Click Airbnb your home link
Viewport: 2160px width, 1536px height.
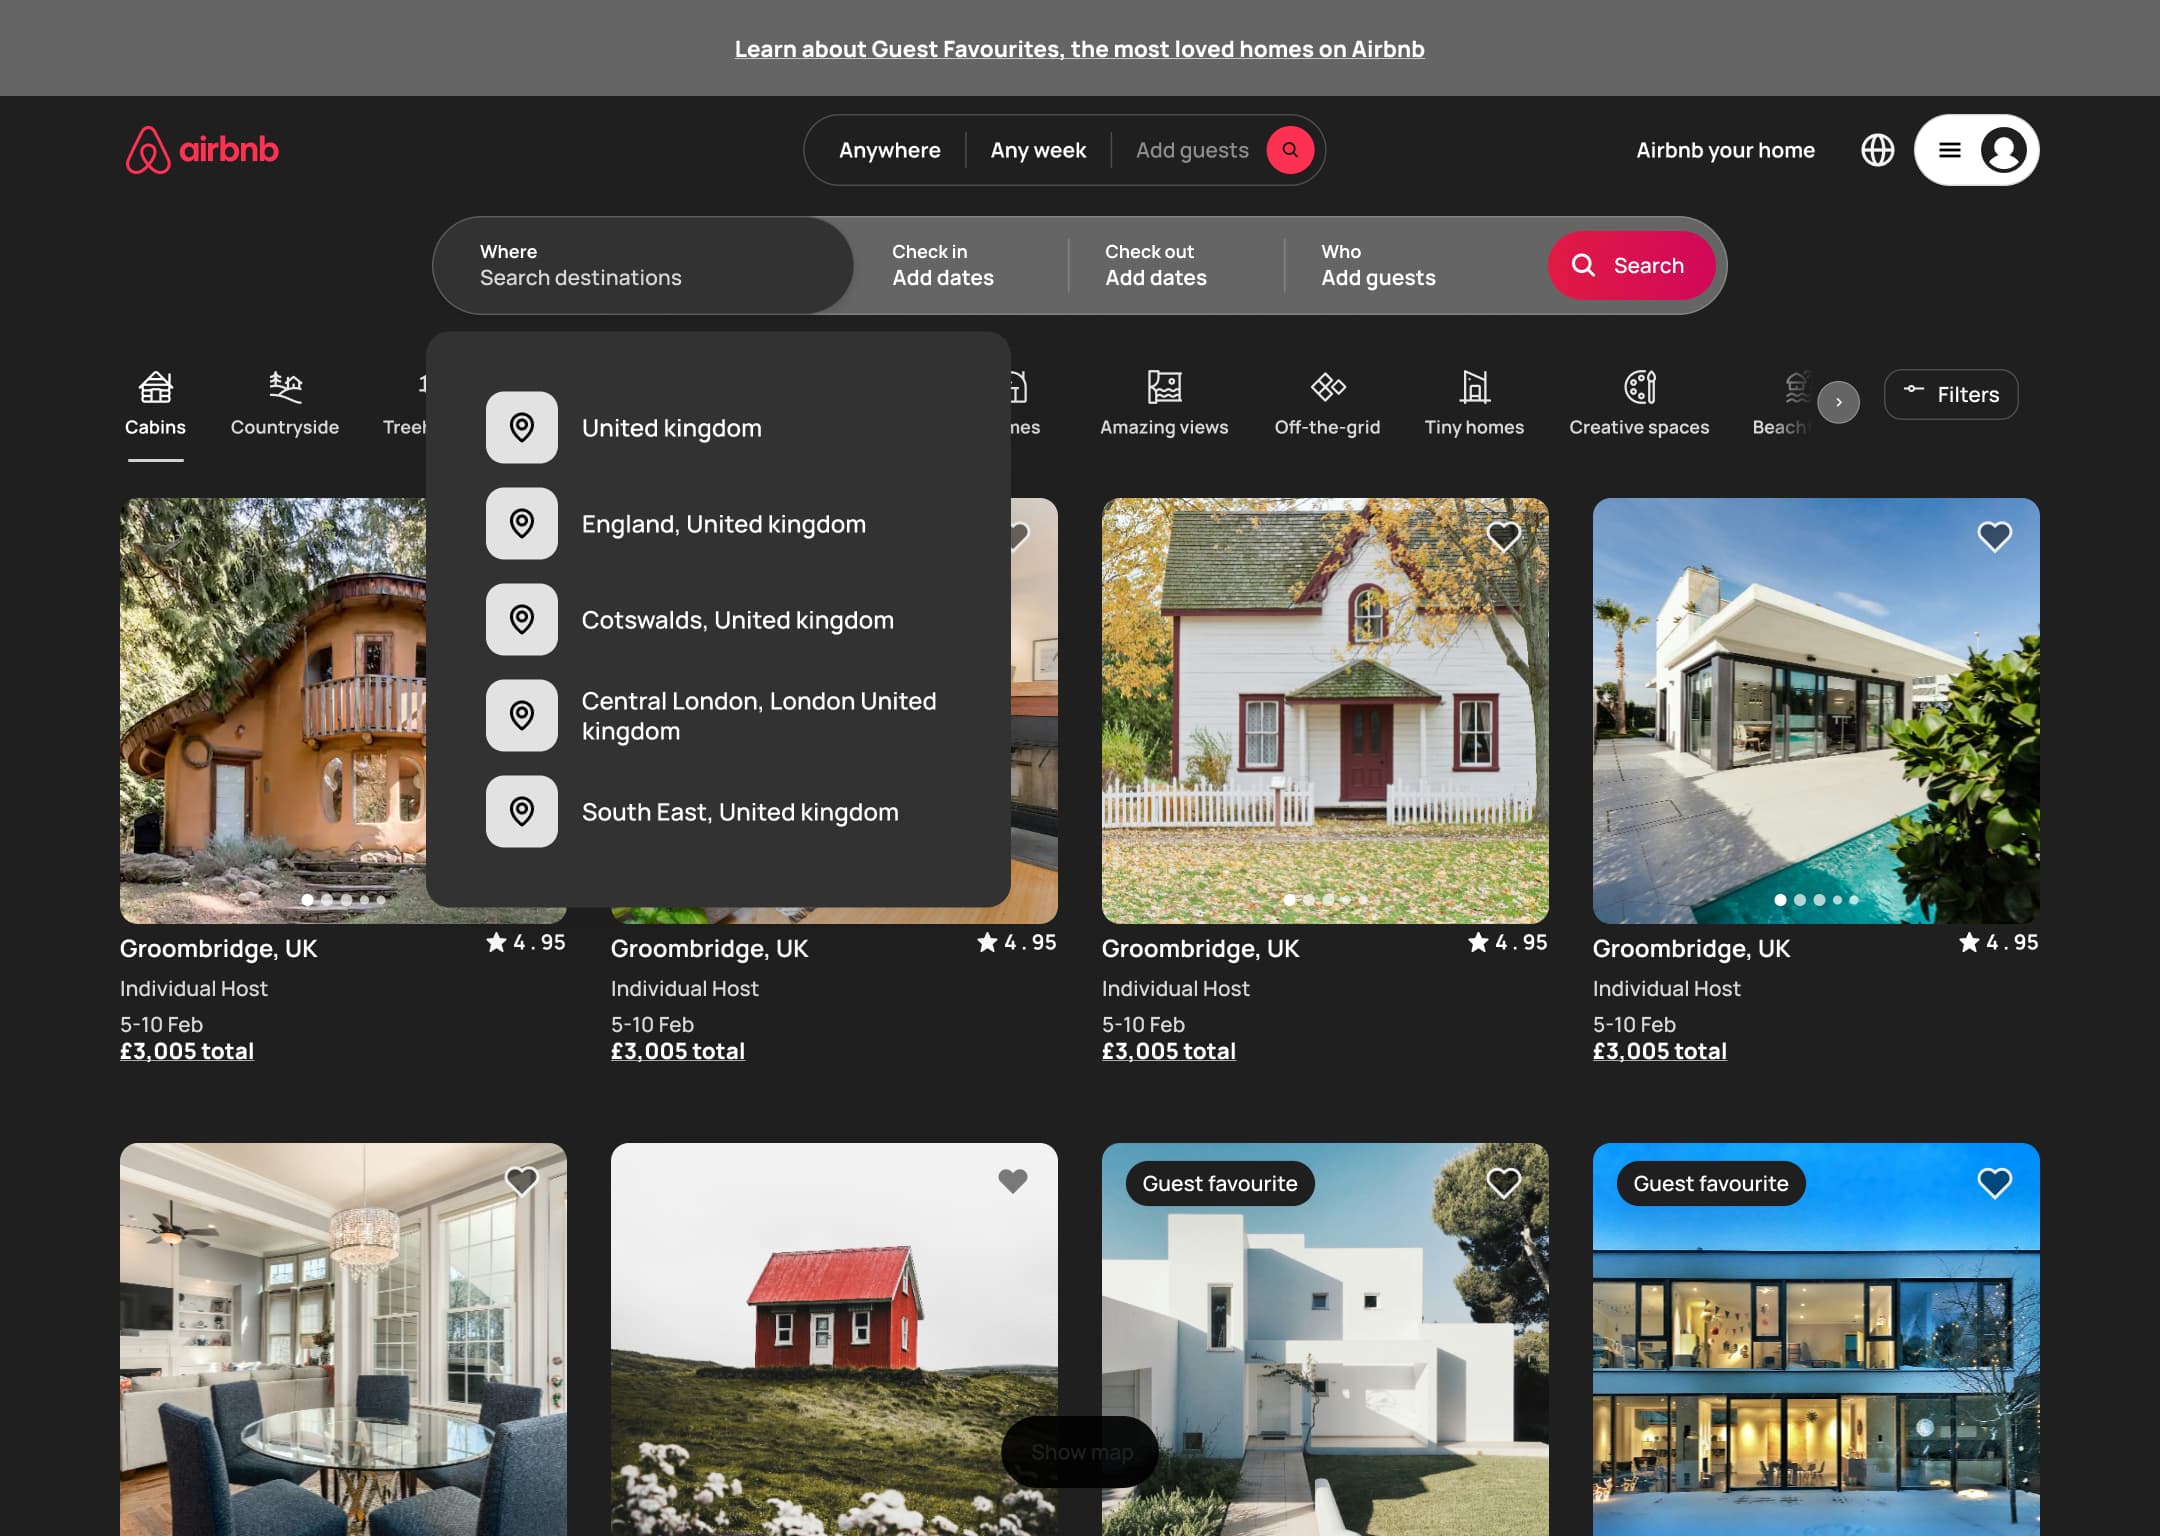[x=1725, y=150]
